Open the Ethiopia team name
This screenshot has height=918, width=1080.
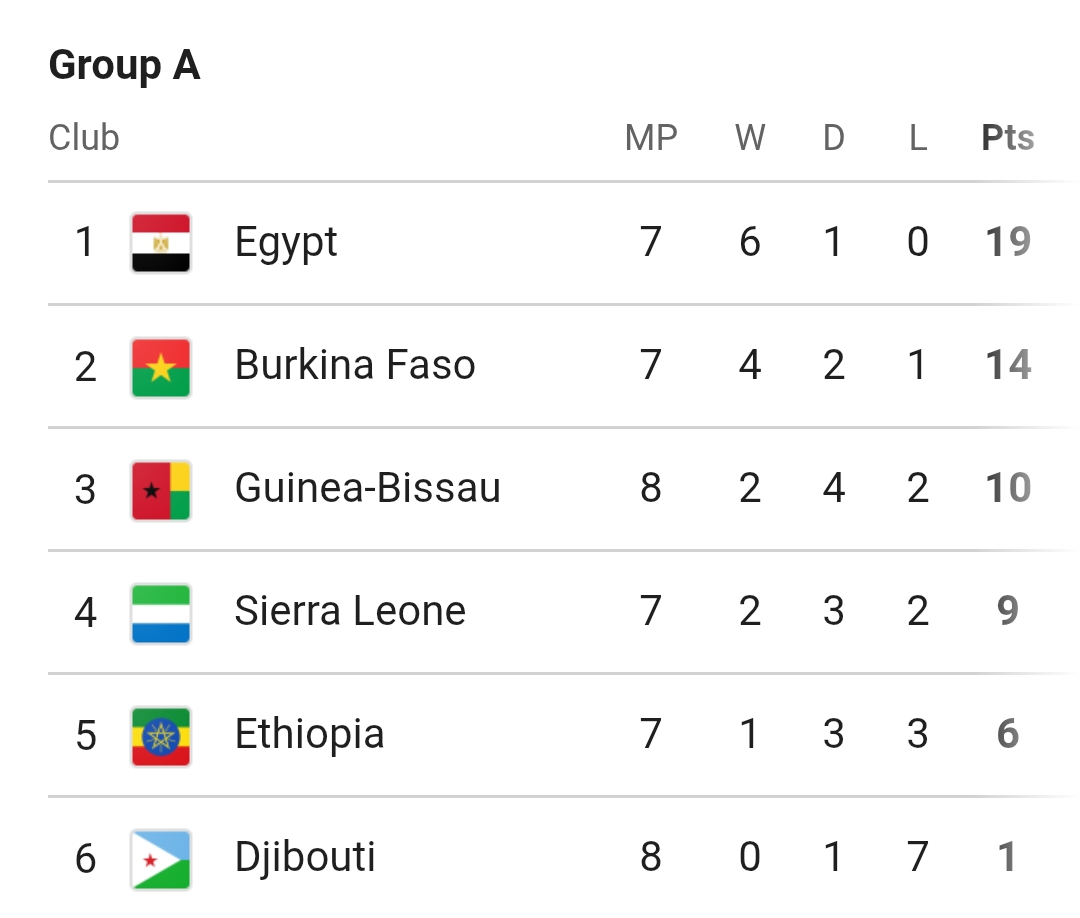coord(309,735)
